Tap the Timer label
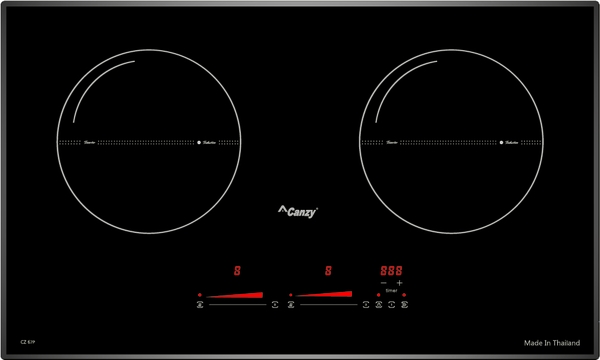The height and width of the screenshot is (360, 600). (391, 291)
